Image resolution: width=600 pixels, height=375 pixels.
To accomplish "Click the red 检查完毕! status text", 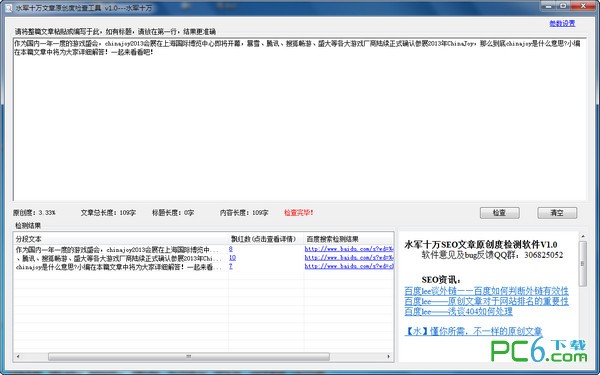I will point(298,212).
